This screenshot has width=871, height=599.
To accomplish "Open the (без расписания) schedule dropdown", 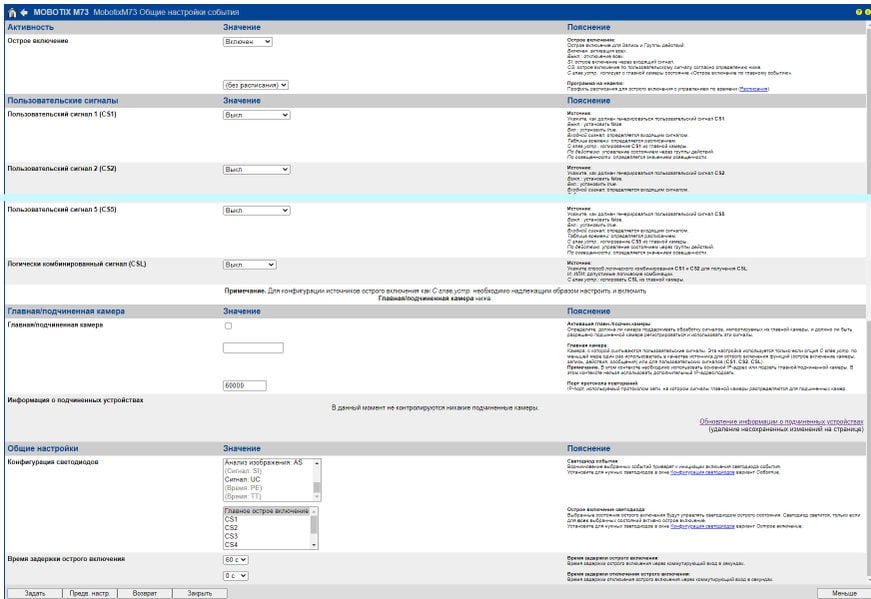I will 256,85.
